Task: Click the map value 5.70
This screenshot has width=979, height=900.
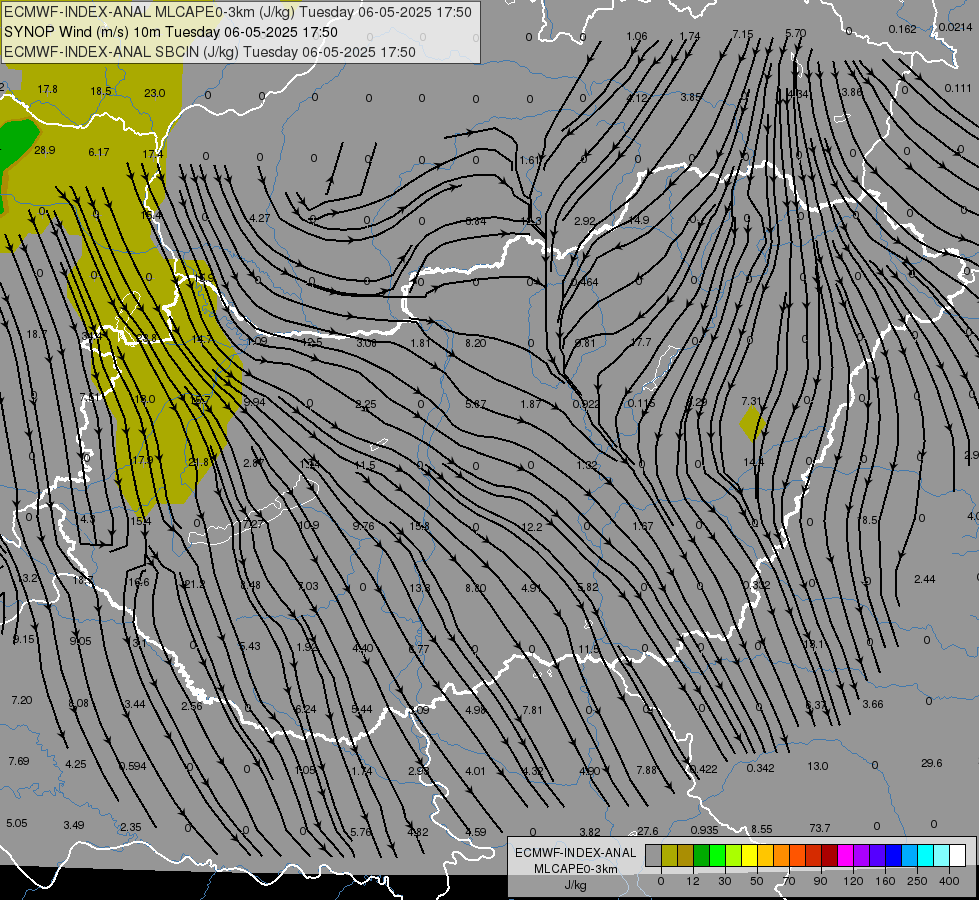Action: [795, 33]
